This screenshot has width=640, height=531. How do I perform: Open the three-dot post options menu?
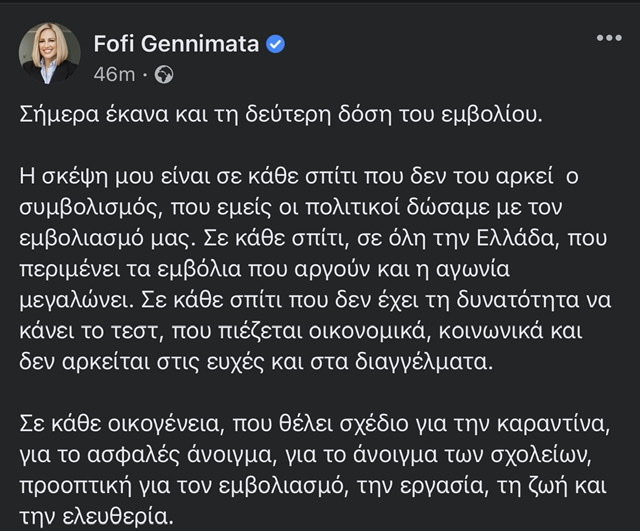pos(609,38)
